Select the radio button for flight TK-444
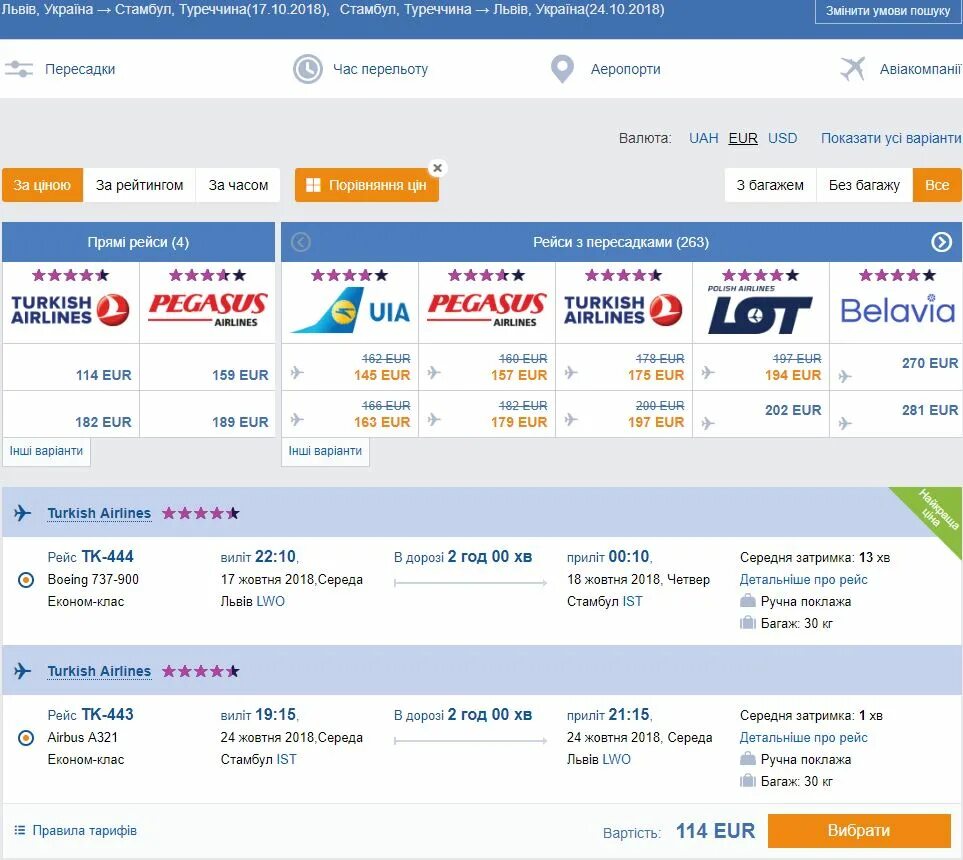 click(x=26, y=579)
